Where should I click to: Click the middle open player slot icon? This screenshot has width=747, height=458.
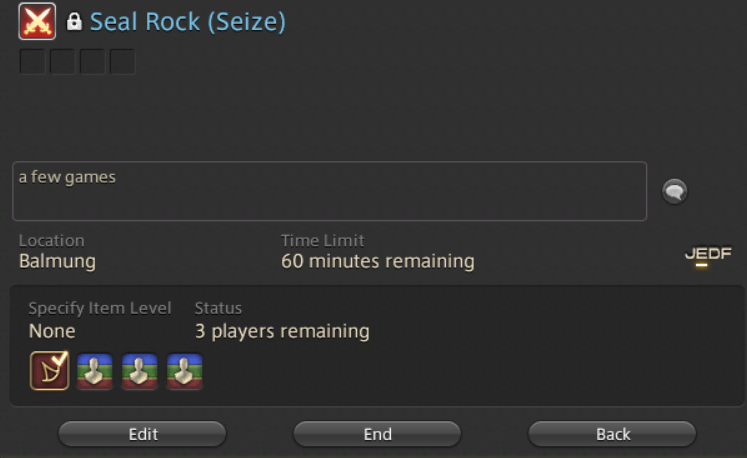pyautogui.click(x=139, y=371)
